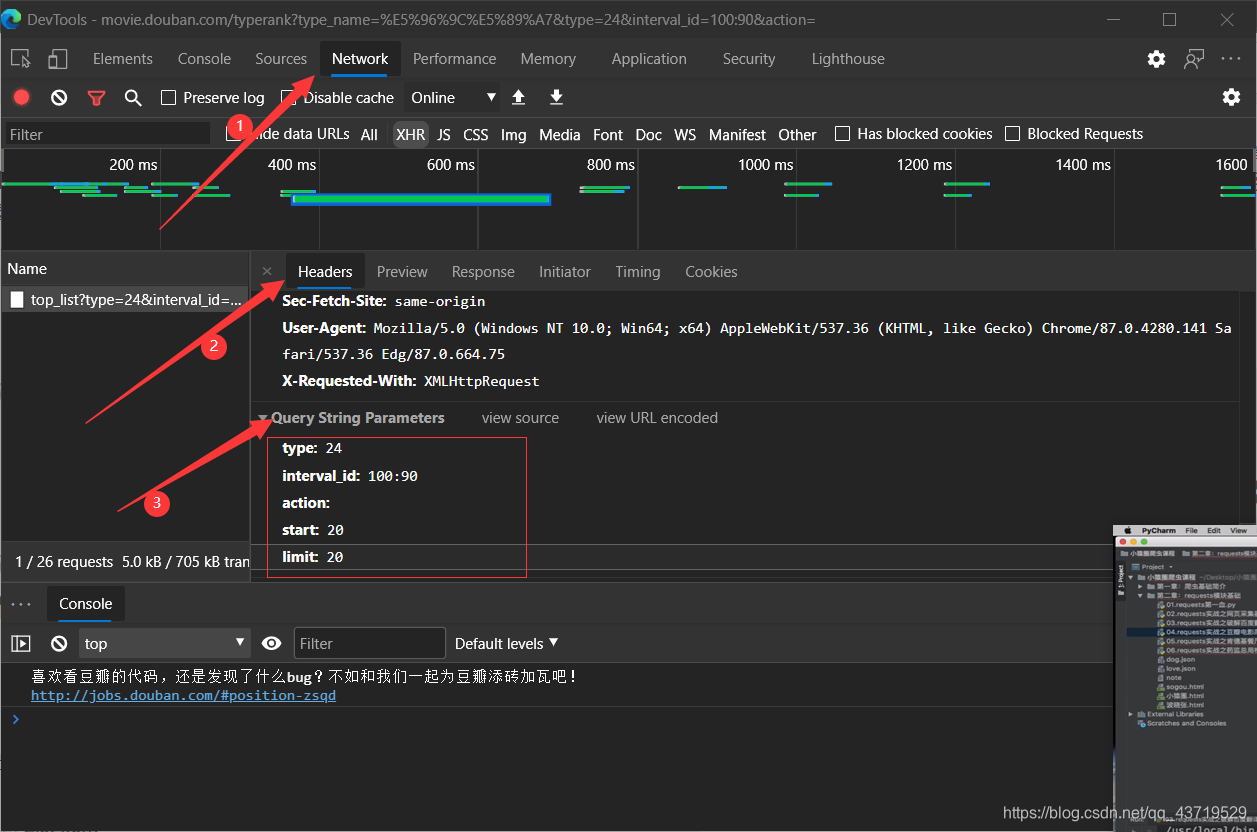Enable the Preserve log checkbox
Screen dimensions: 1257x832
click(168, 97)
